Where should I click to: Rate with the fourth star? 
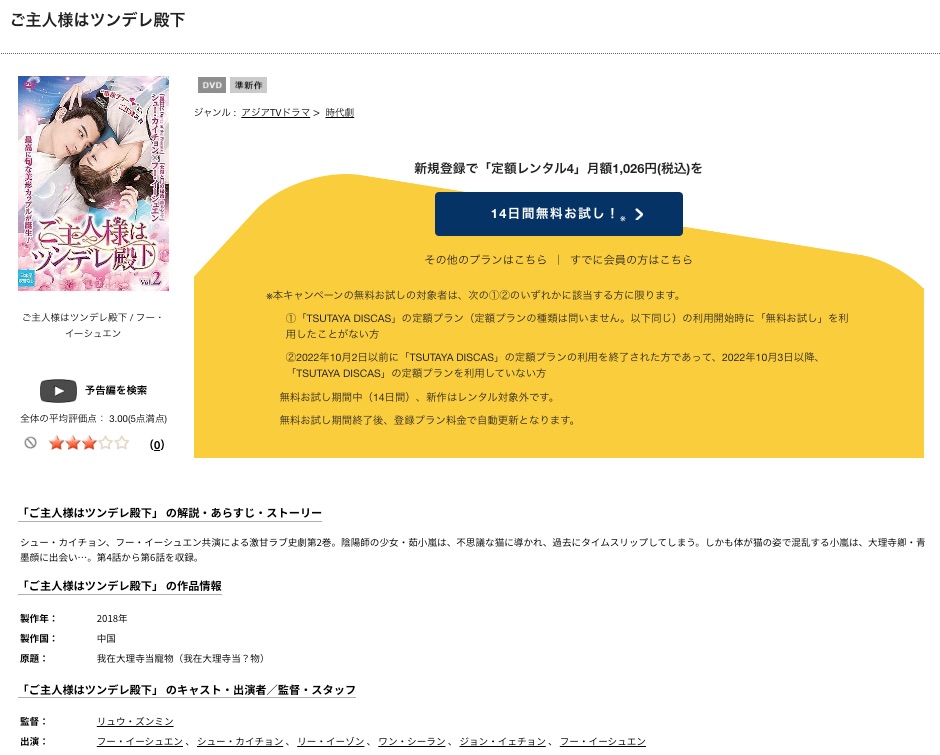(x=106, y=443)
